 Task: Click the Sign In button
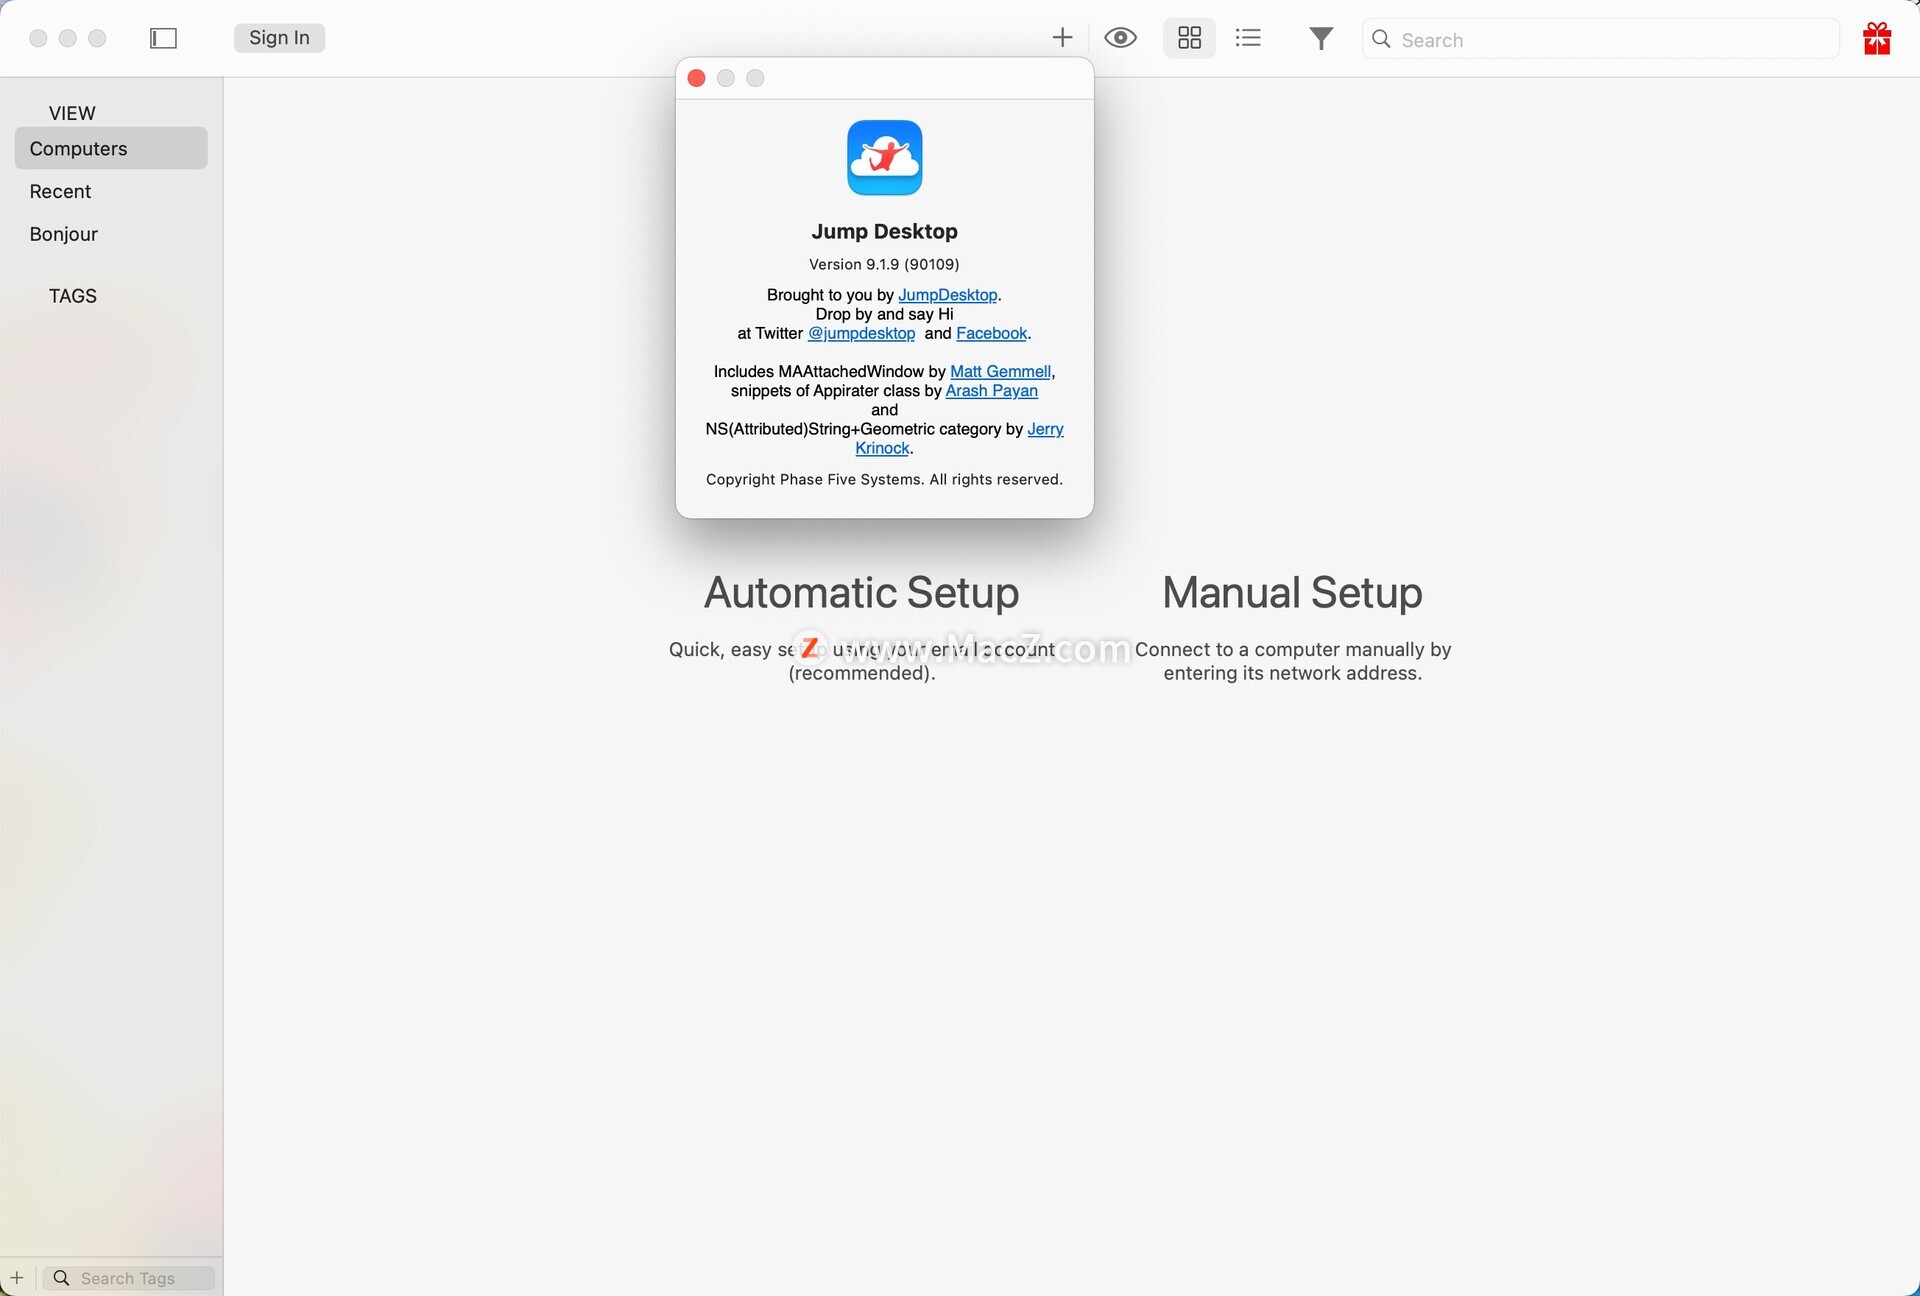click(x=279, y=38)
